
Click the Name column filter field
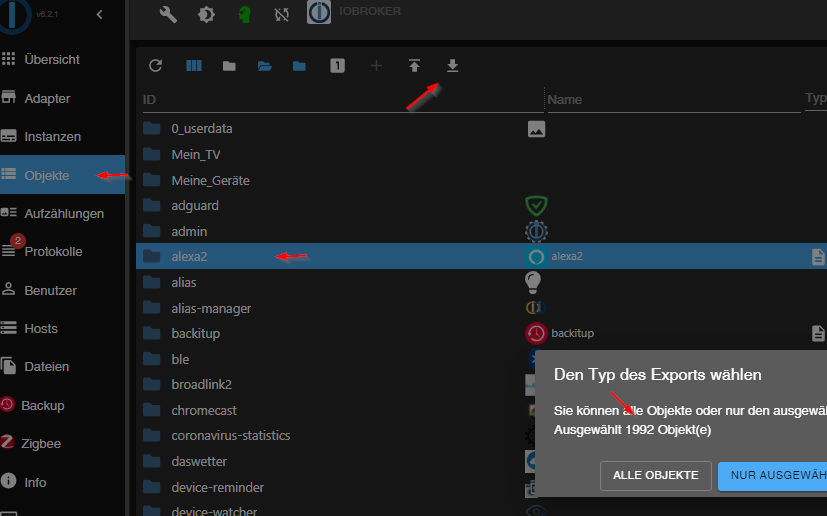[674, 100]
